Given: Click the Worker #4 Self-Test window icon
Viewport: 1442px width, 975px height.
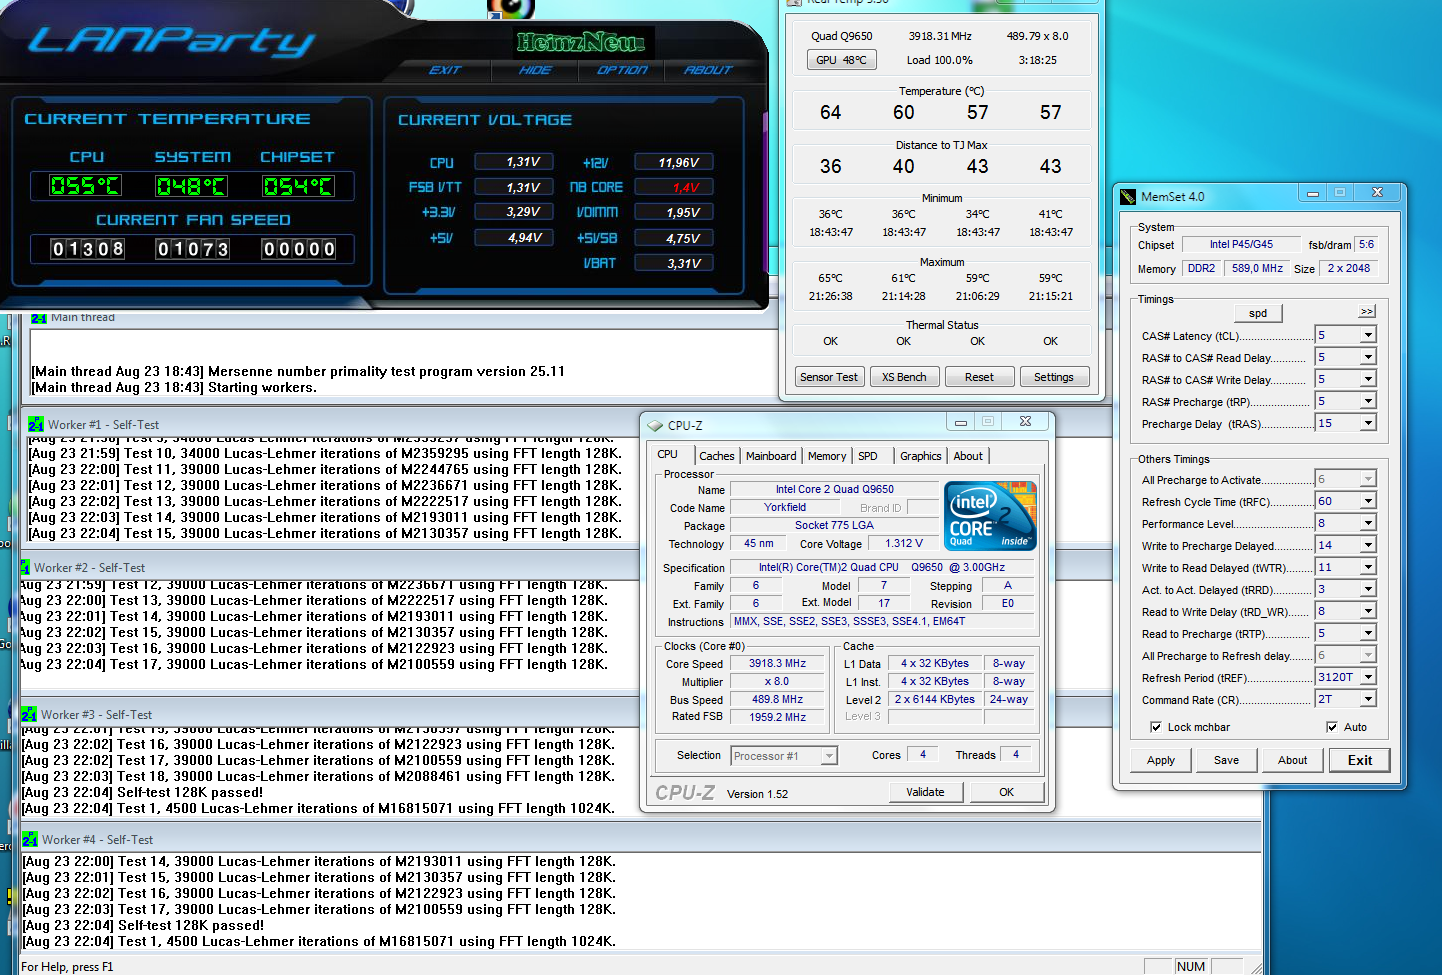Looking at the screenshot, I should (30, 839).
